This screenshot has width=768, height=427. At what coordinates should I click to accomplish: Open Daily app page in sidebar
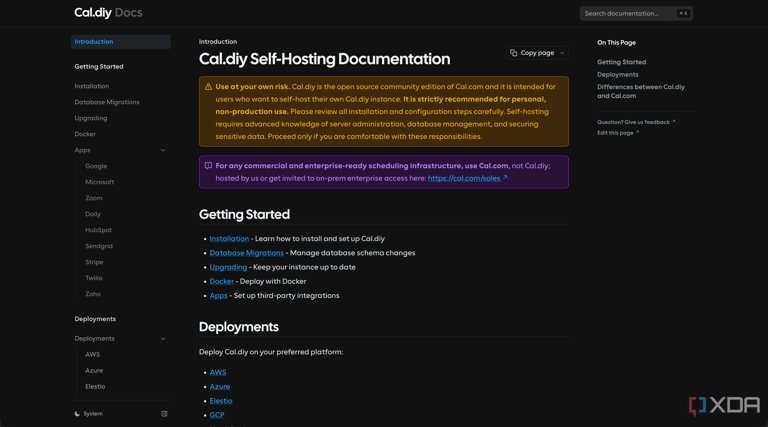point(93,214)
